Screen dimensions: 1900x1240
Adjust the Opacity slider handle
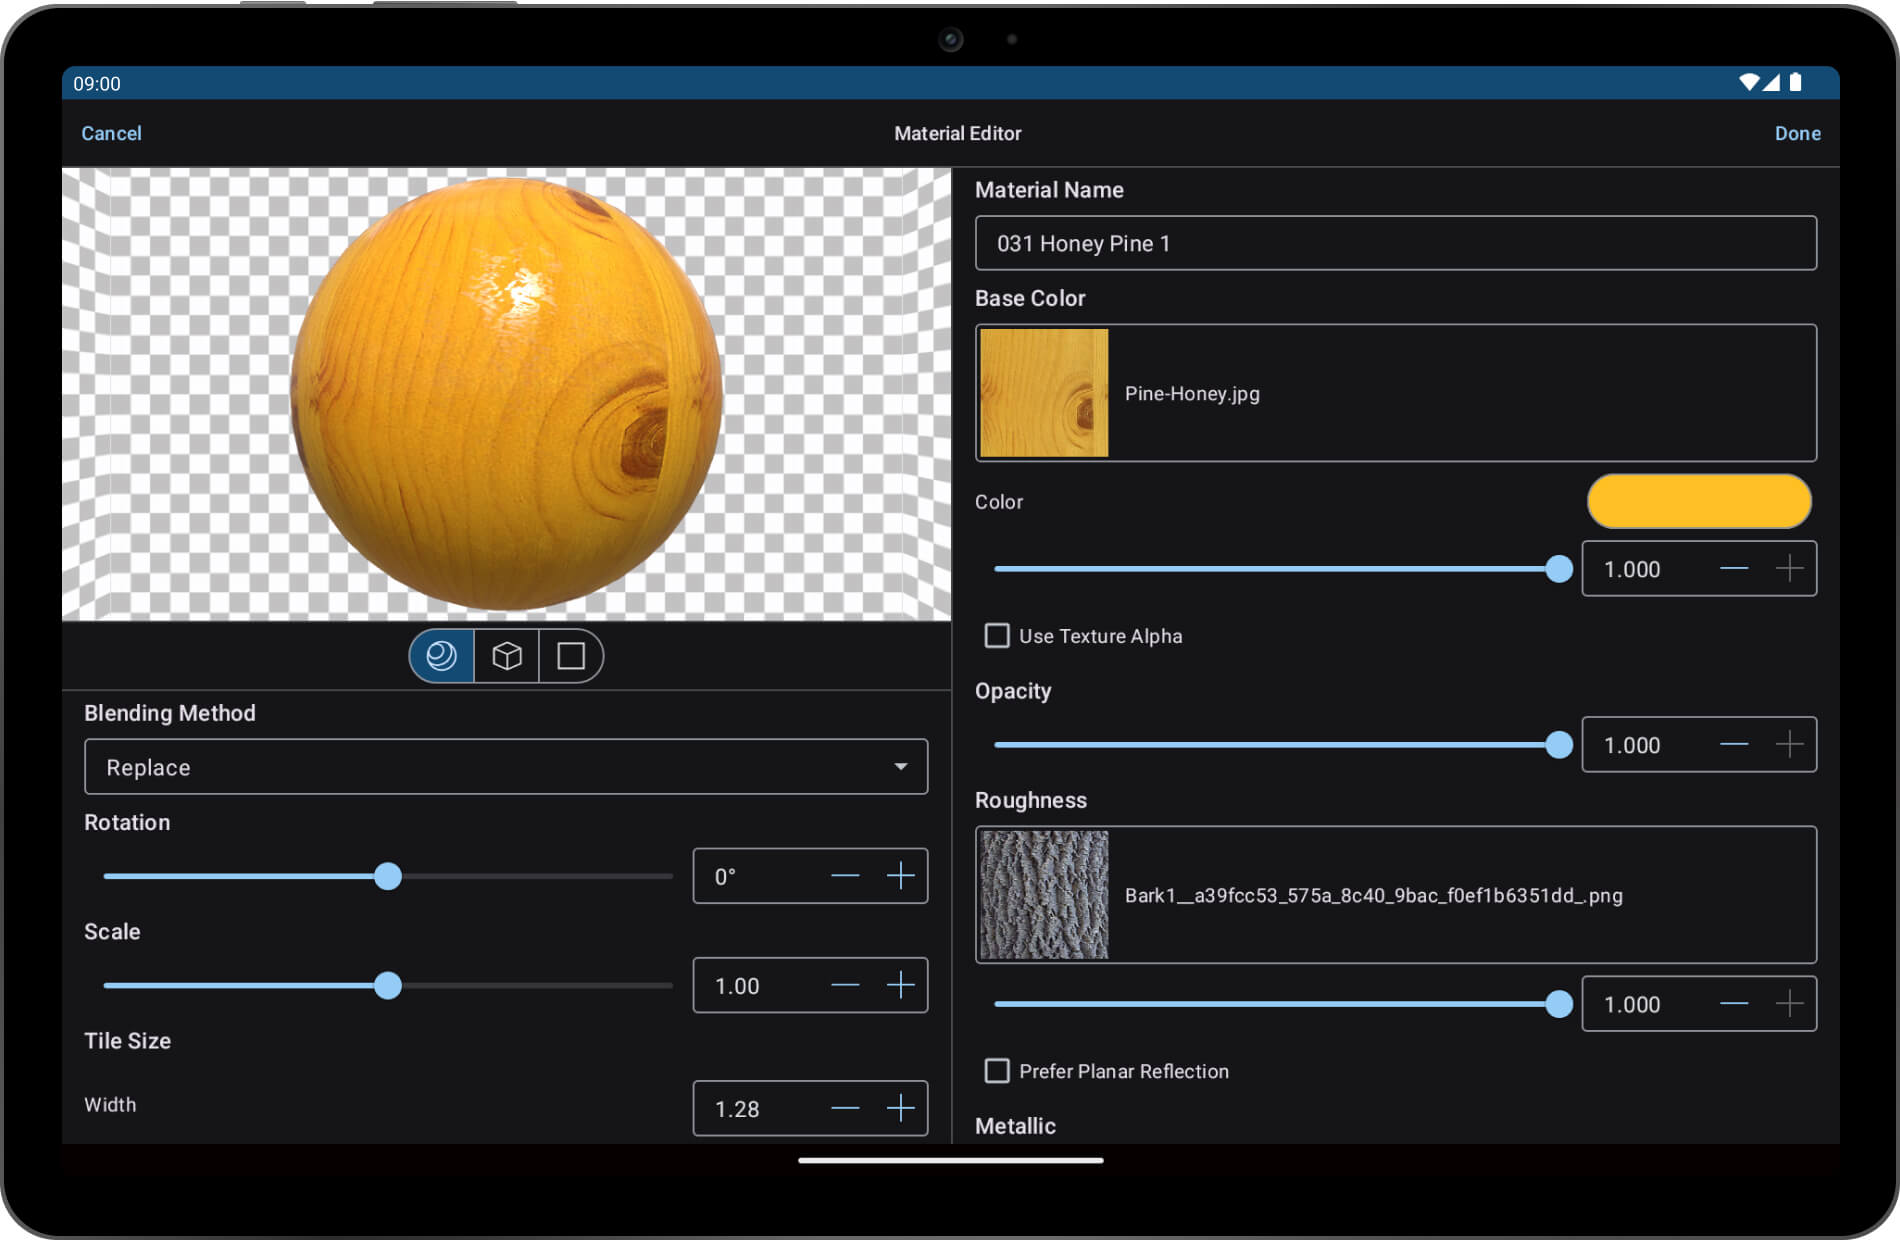coord(1559,745)
